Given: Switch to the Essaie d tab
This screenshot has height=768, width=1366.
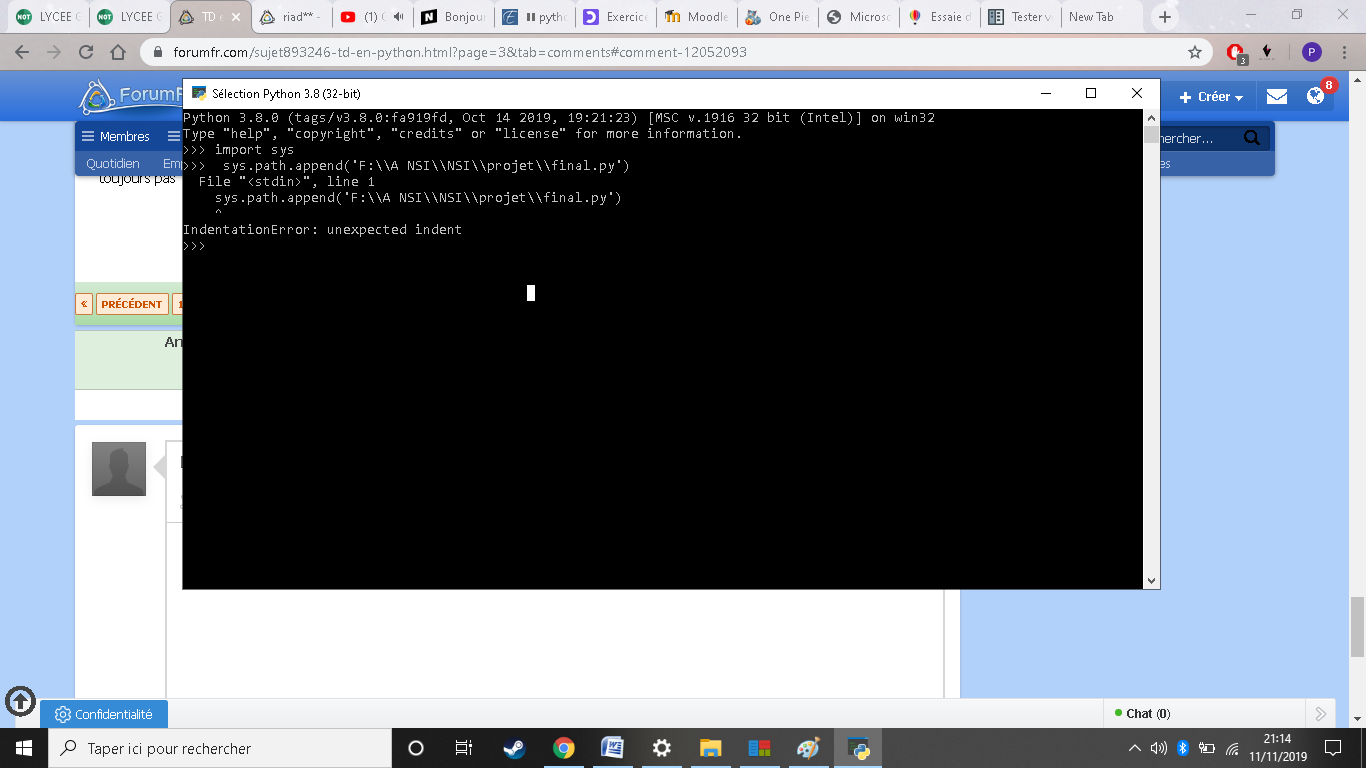Looking at the screenshot, I should point(939,17).
